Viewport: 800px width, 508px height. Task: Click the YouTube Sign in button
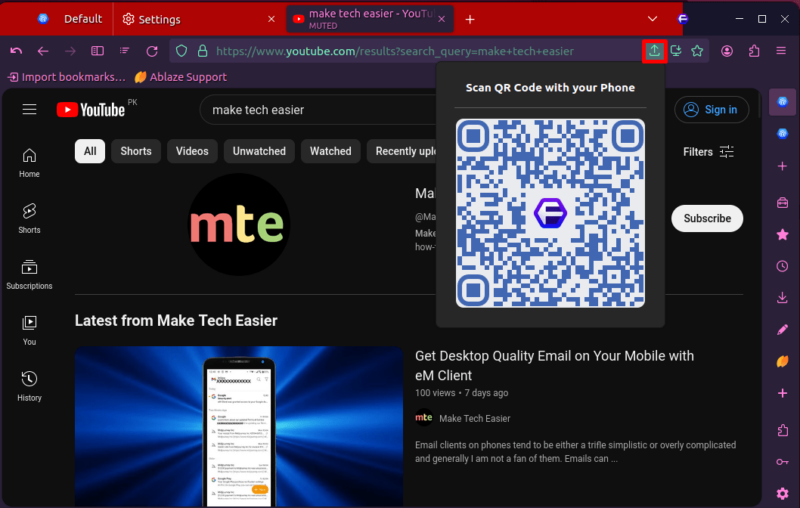point(711,110)
